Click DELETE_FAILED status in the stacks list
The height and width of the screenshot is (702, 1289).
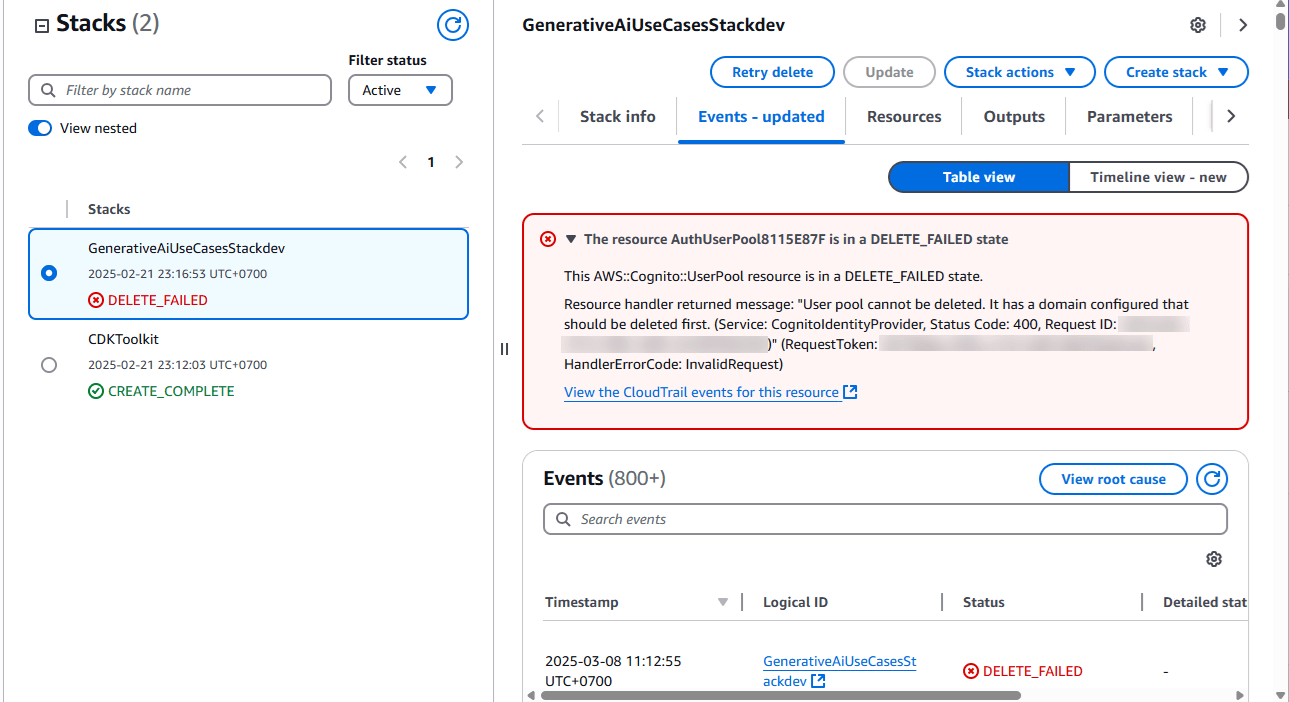pyautogui.click(x=148, y=300)
